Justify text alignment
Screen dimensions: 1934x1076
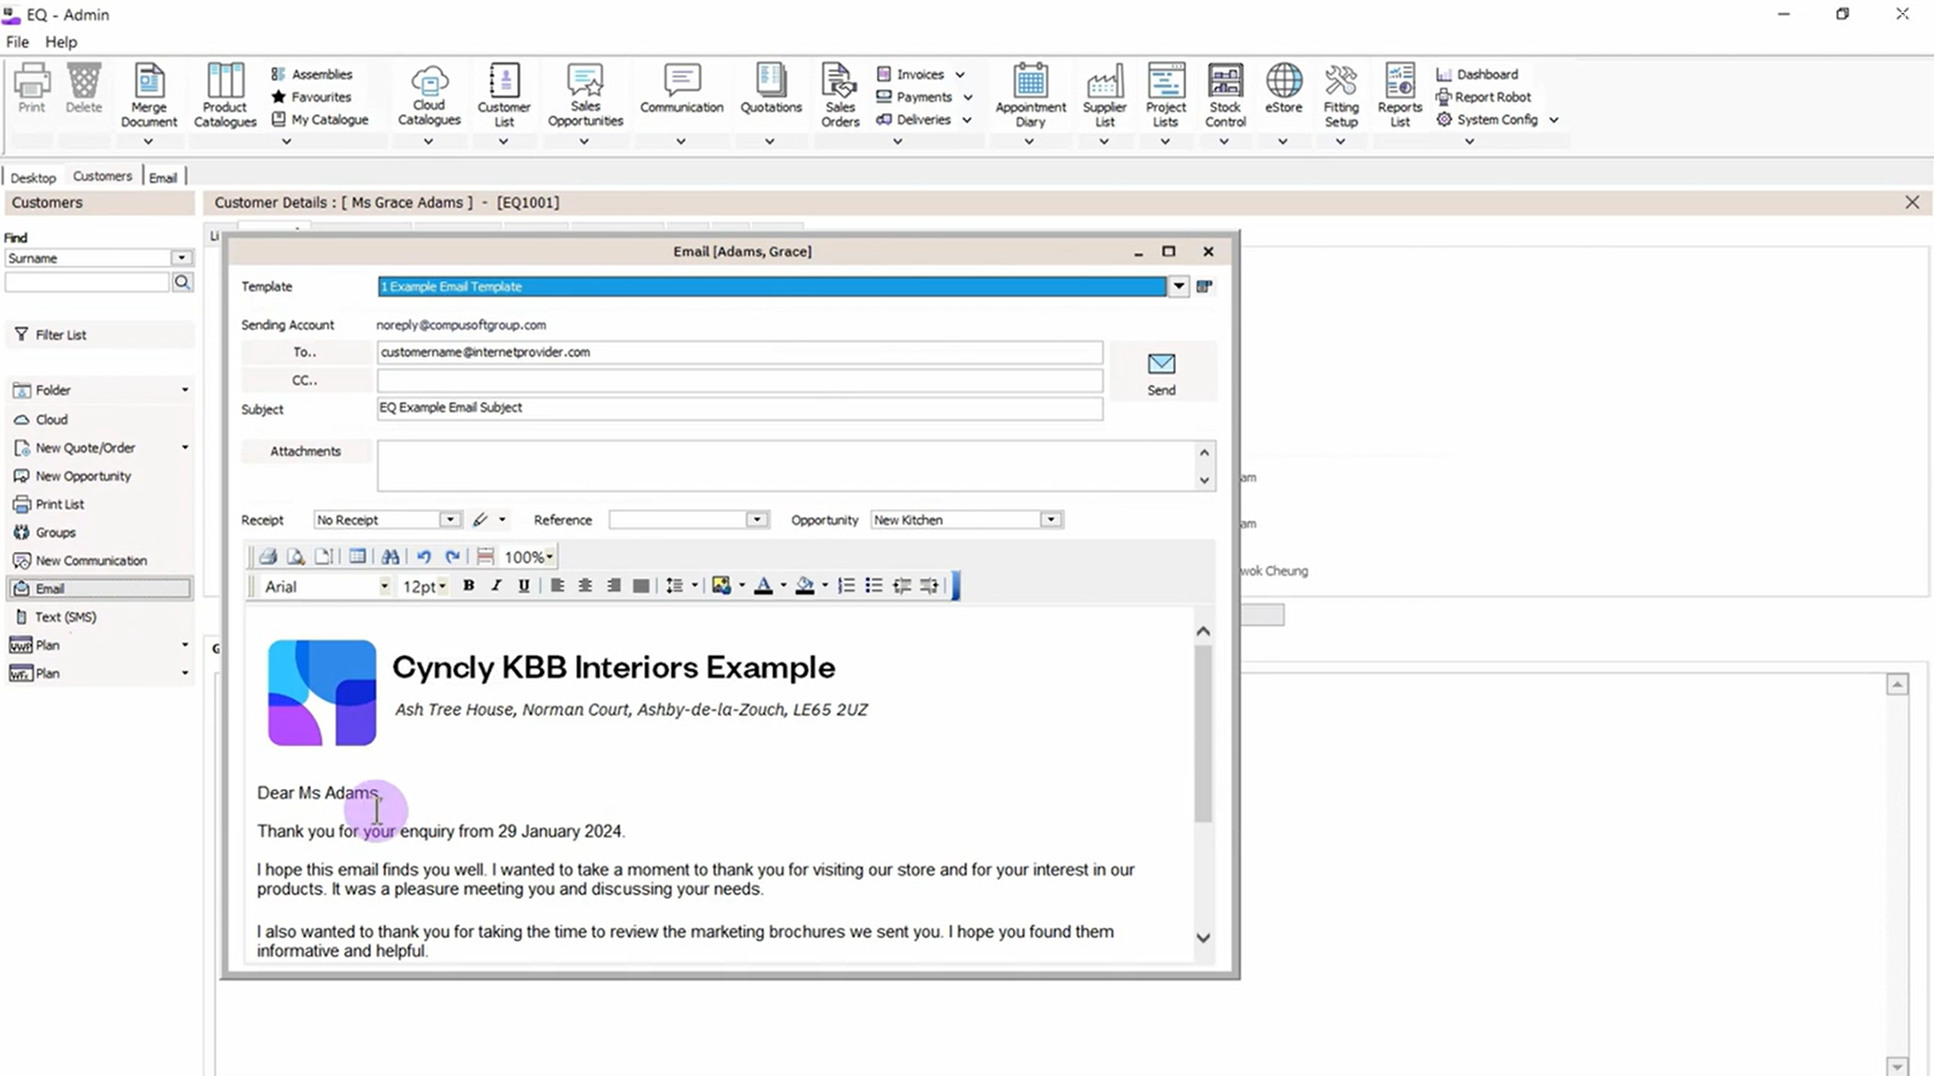tap(641, 586)
